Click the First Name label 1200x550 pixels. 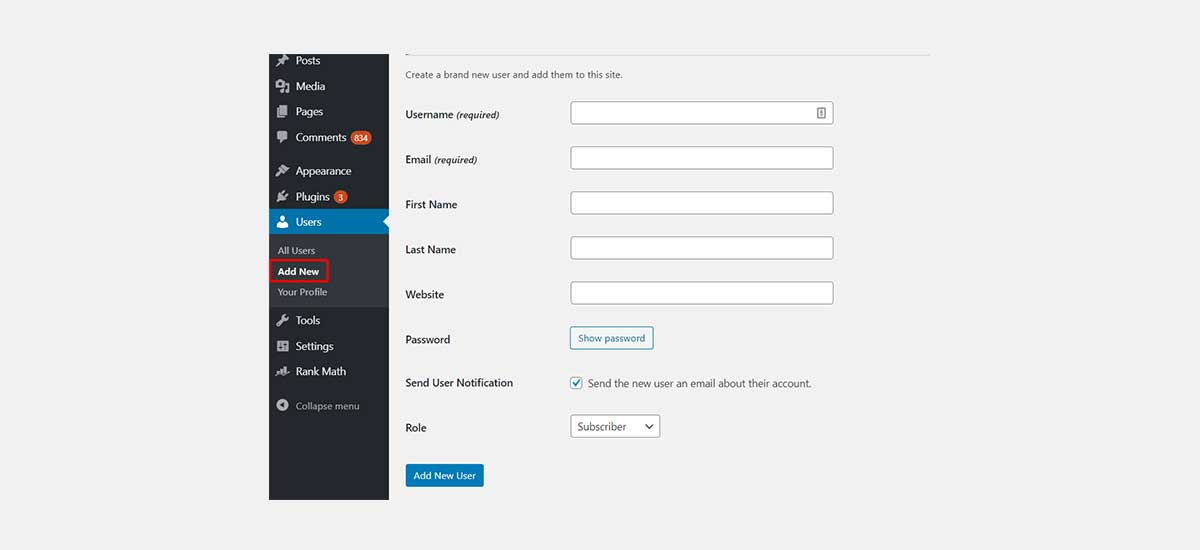(x=431, y=204)
